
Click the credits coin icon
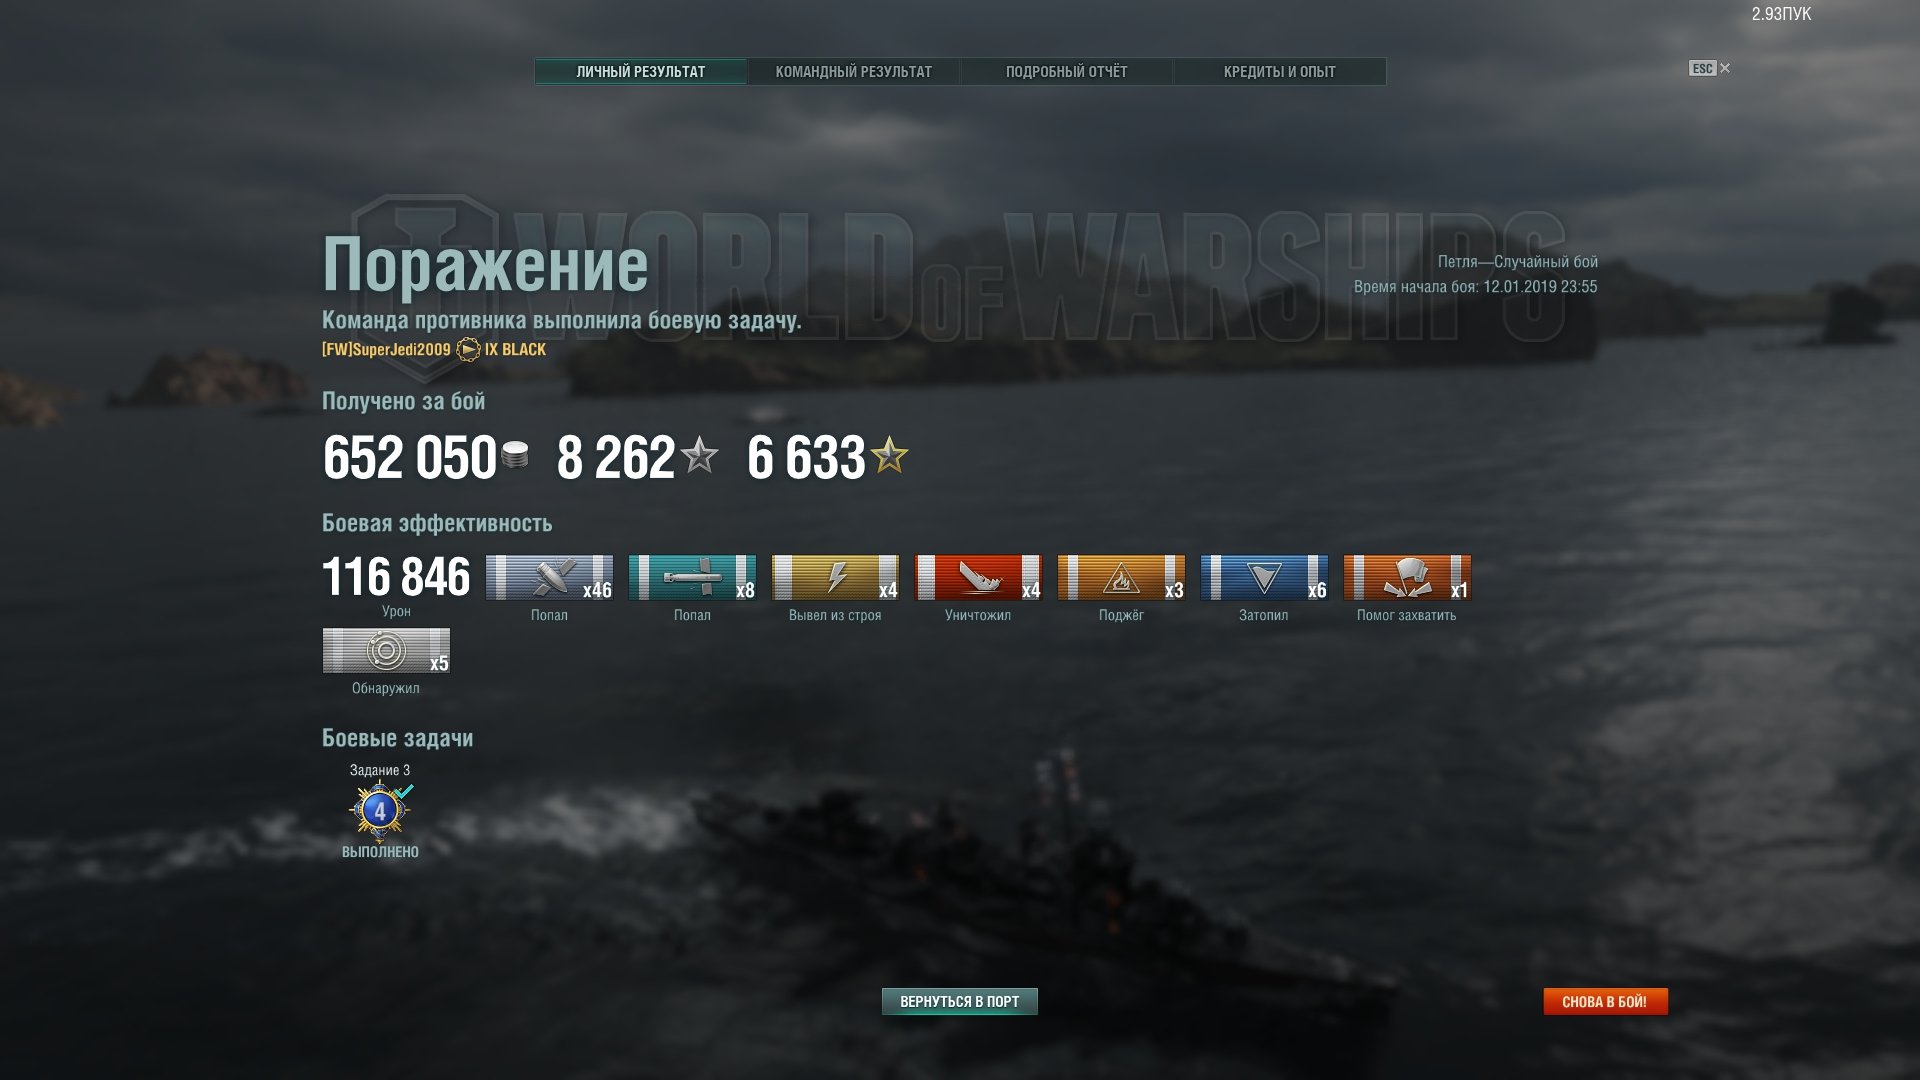(515, 456)
